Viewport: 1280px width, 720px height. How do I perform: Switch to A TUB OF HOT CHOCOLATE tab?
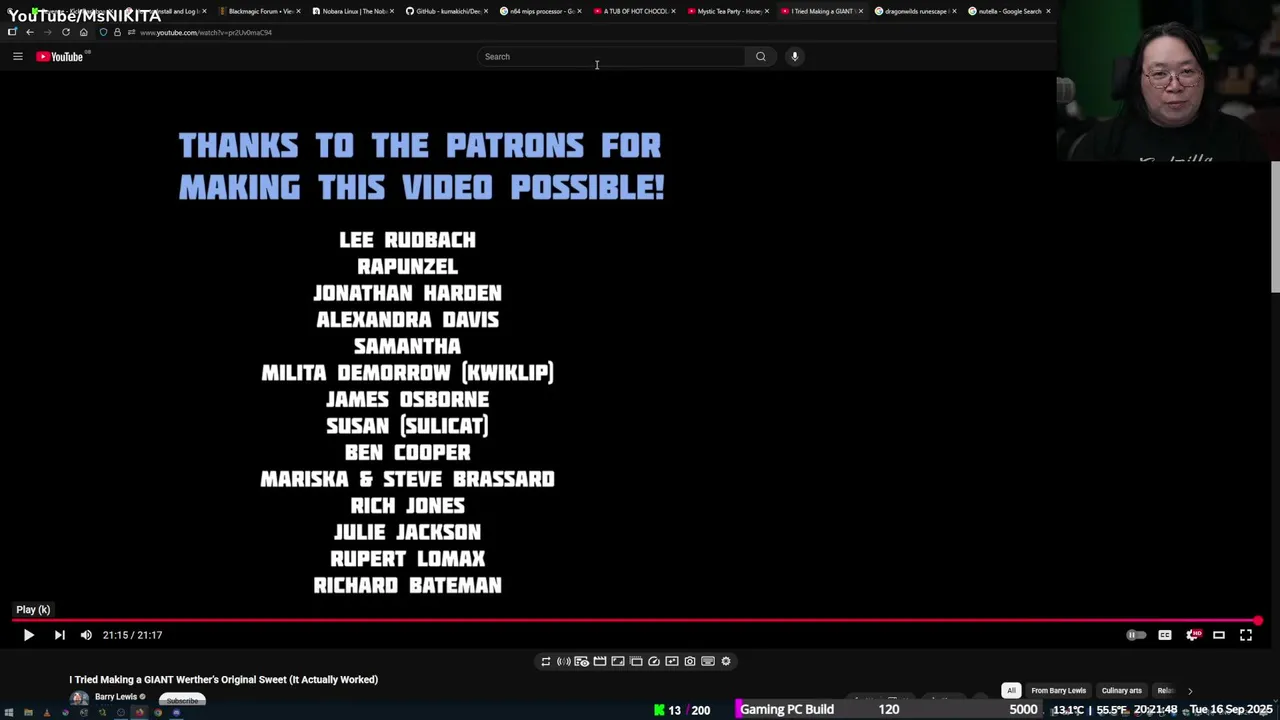[x=634, y=11]
